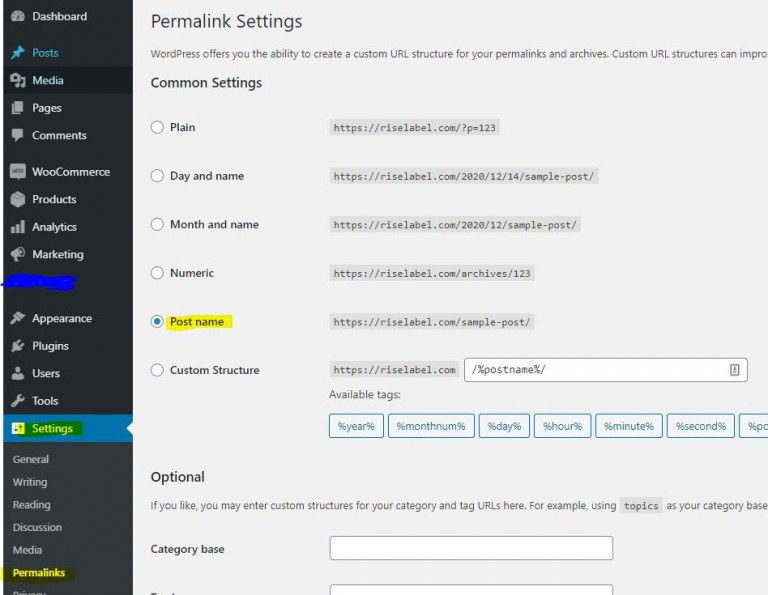
Task: Insert the %year% tag
Action: (x=356, y=426)
